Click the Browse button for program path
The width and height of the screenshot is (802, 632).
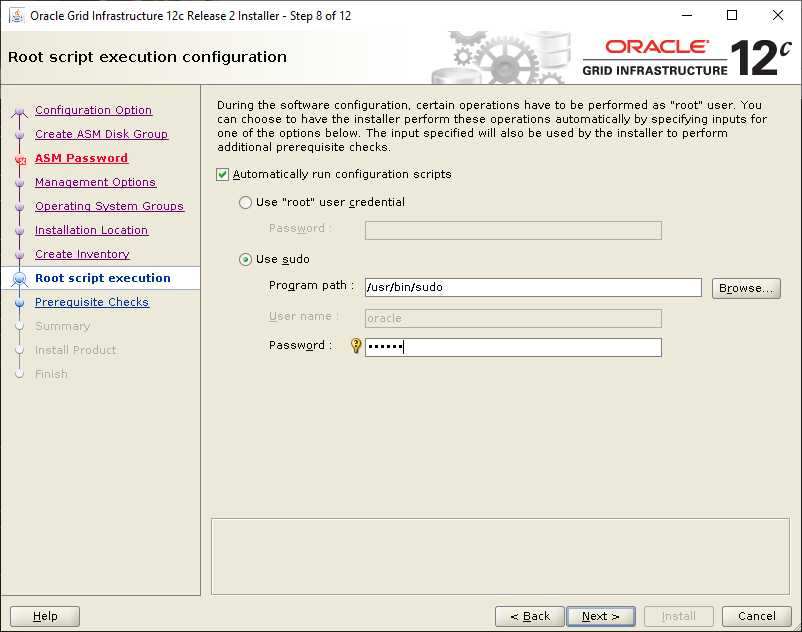[x=746, y=288]
